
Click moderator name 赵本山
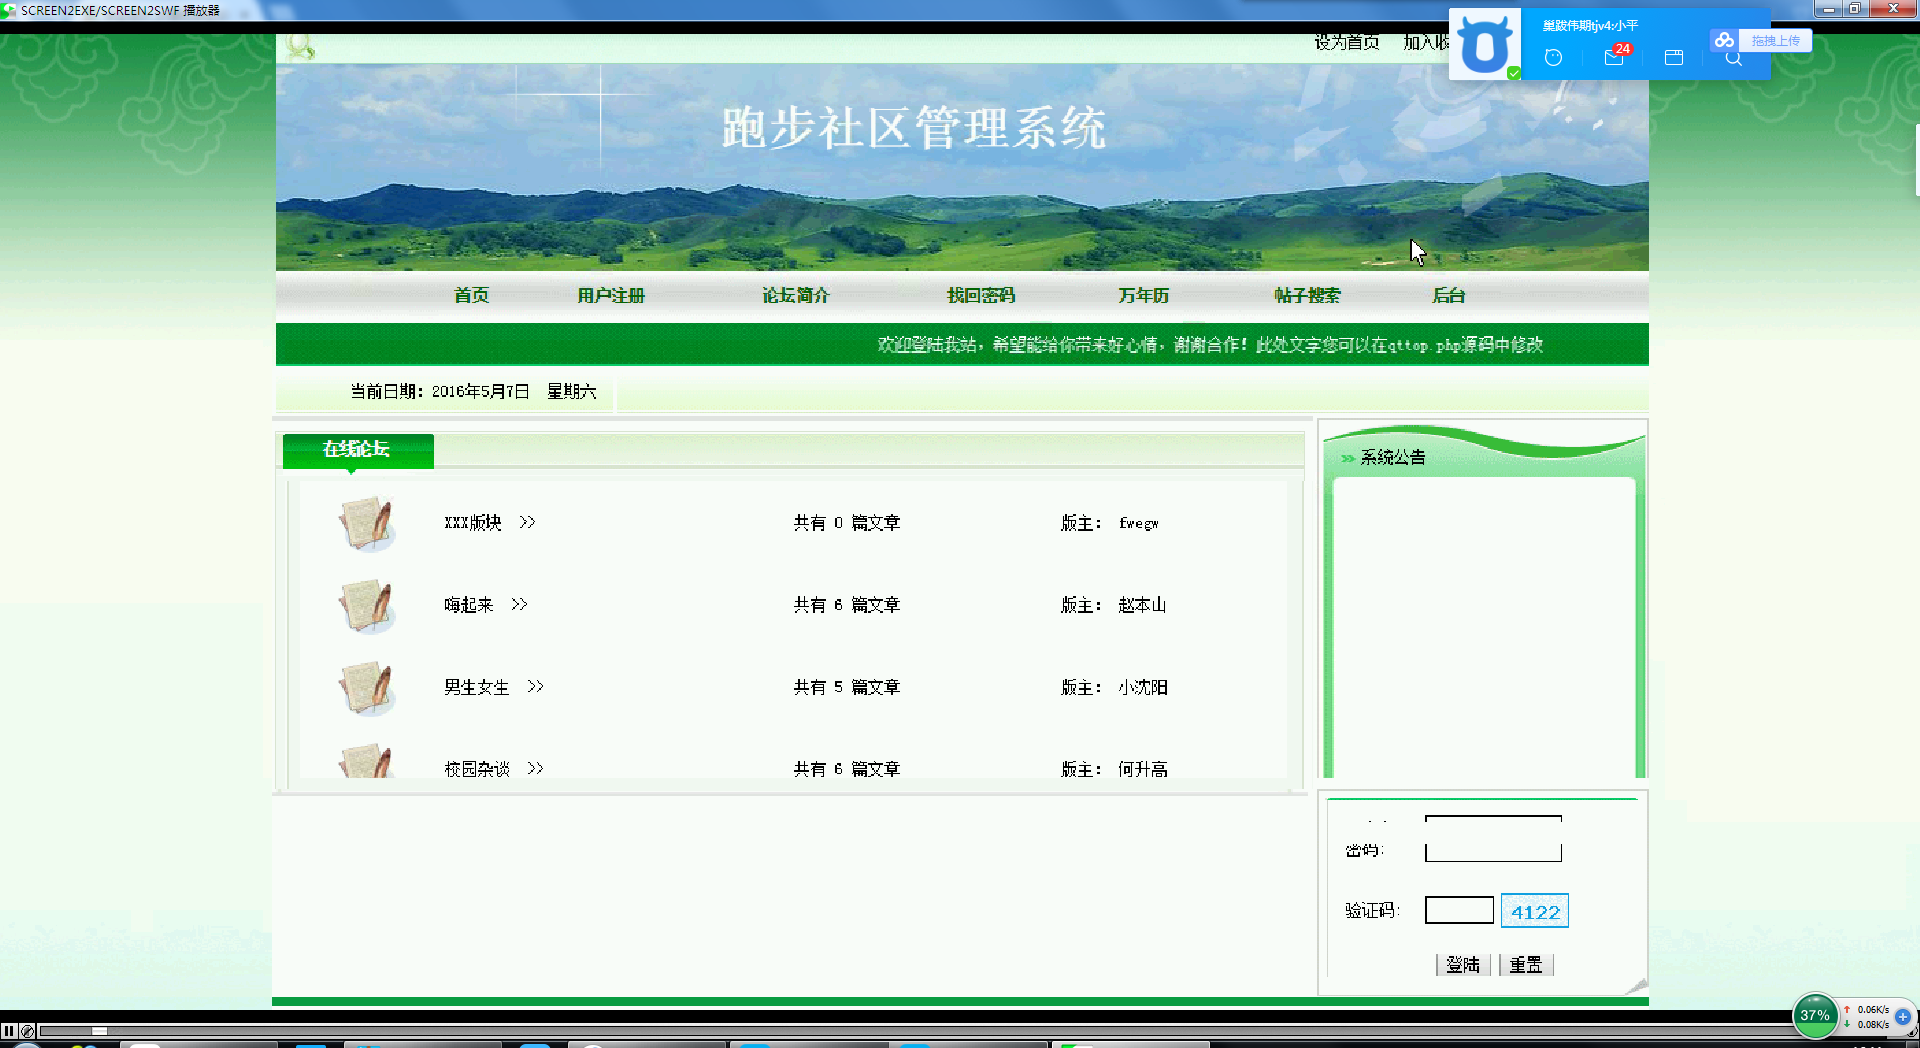tap(1142, 605)
